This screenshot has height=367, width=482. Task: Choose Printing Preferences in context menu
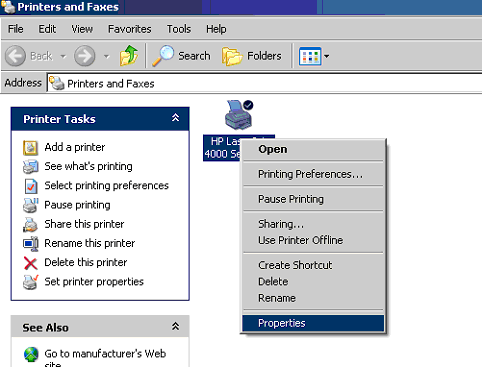[x=313, y=174]
